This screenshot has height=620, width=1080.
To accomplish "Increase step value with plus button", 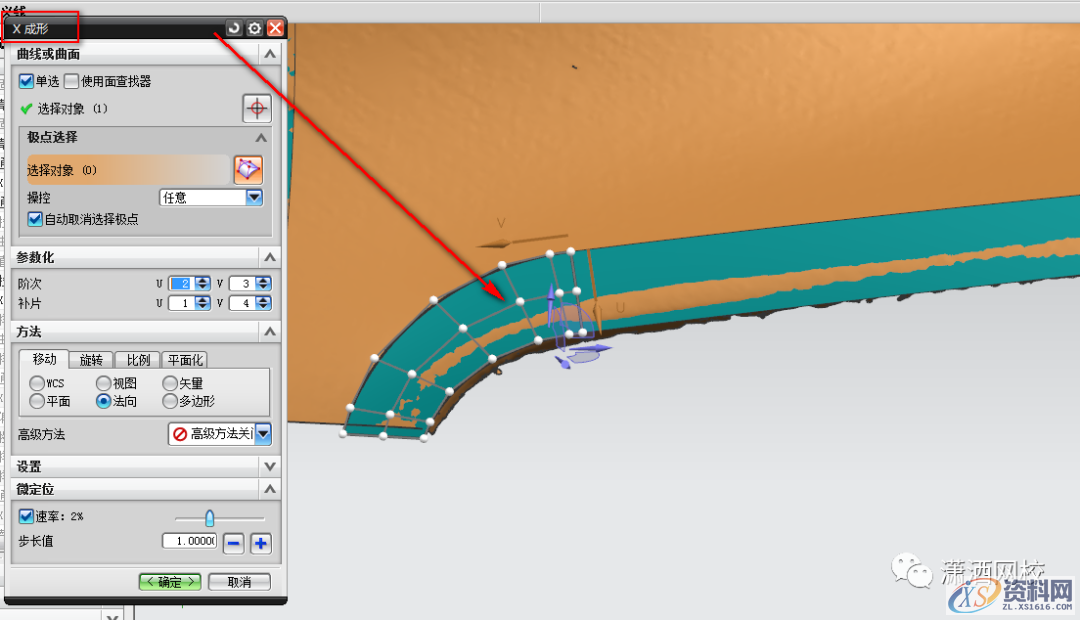I will (x=261, y=543).
